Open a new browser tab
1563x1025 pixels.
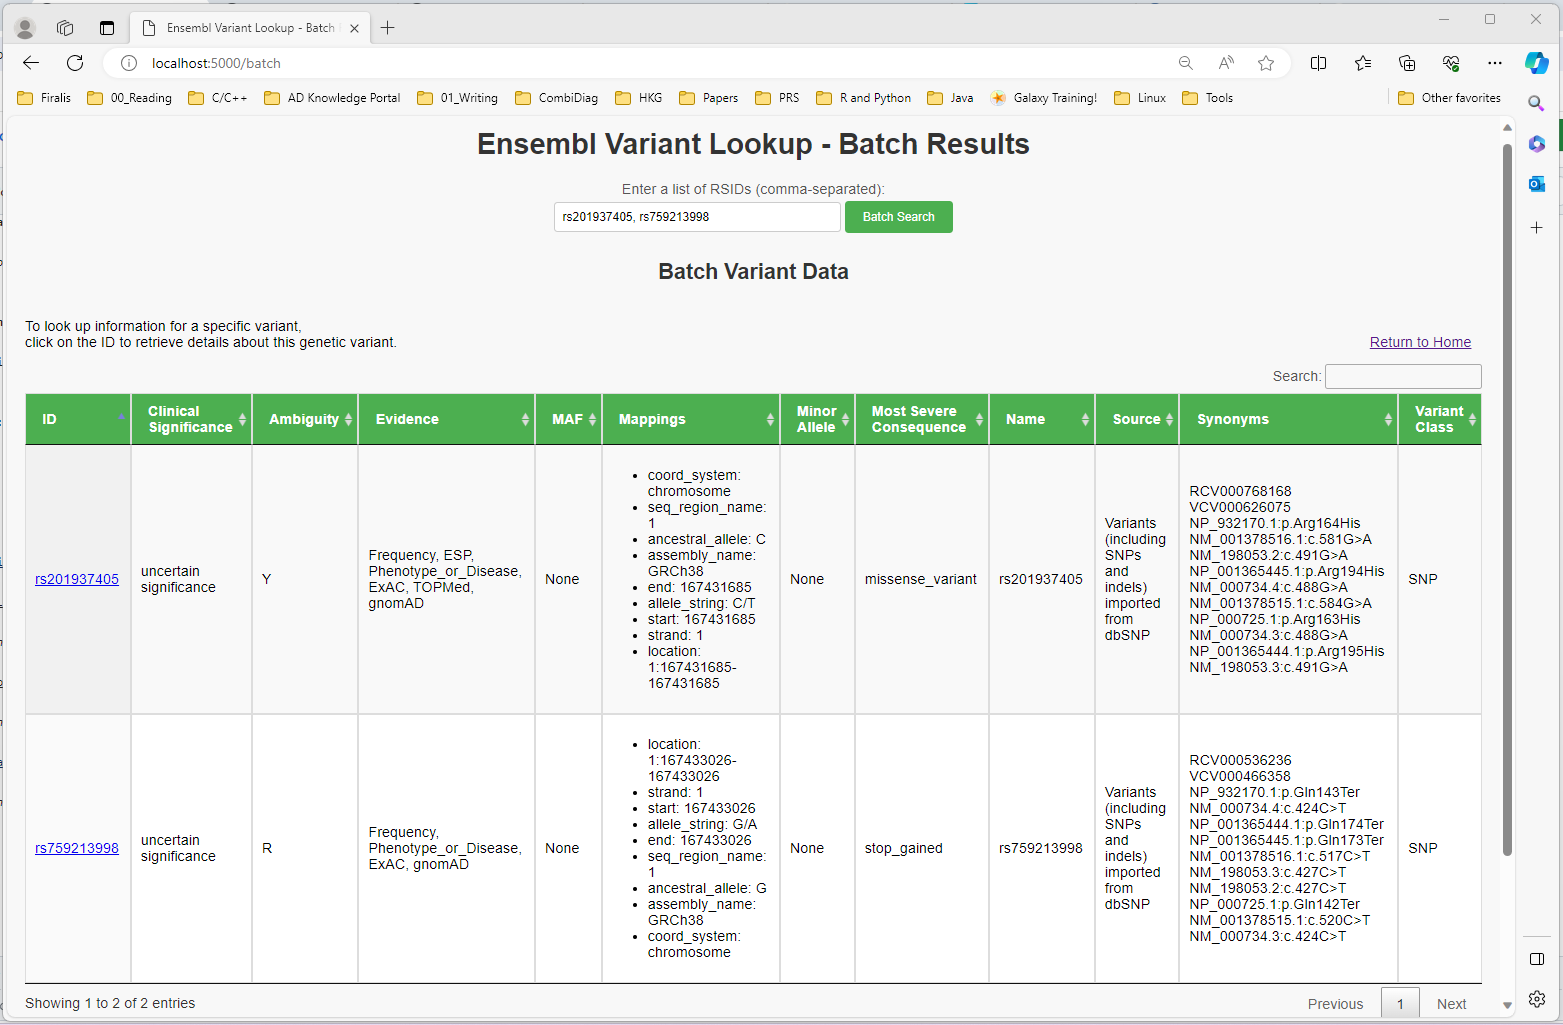(x=387, y=27)
